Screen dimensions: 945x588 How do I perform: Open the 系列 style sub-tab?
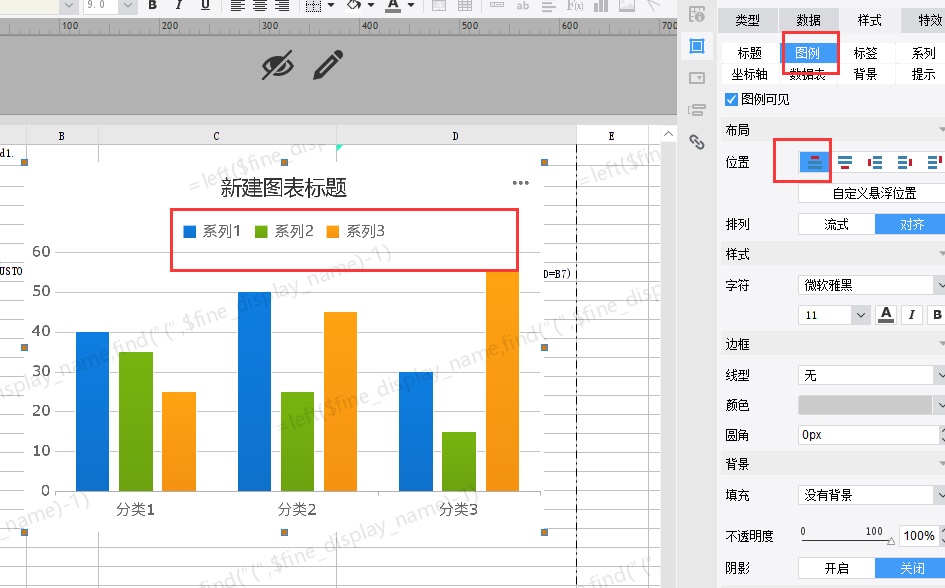(922, 53)
